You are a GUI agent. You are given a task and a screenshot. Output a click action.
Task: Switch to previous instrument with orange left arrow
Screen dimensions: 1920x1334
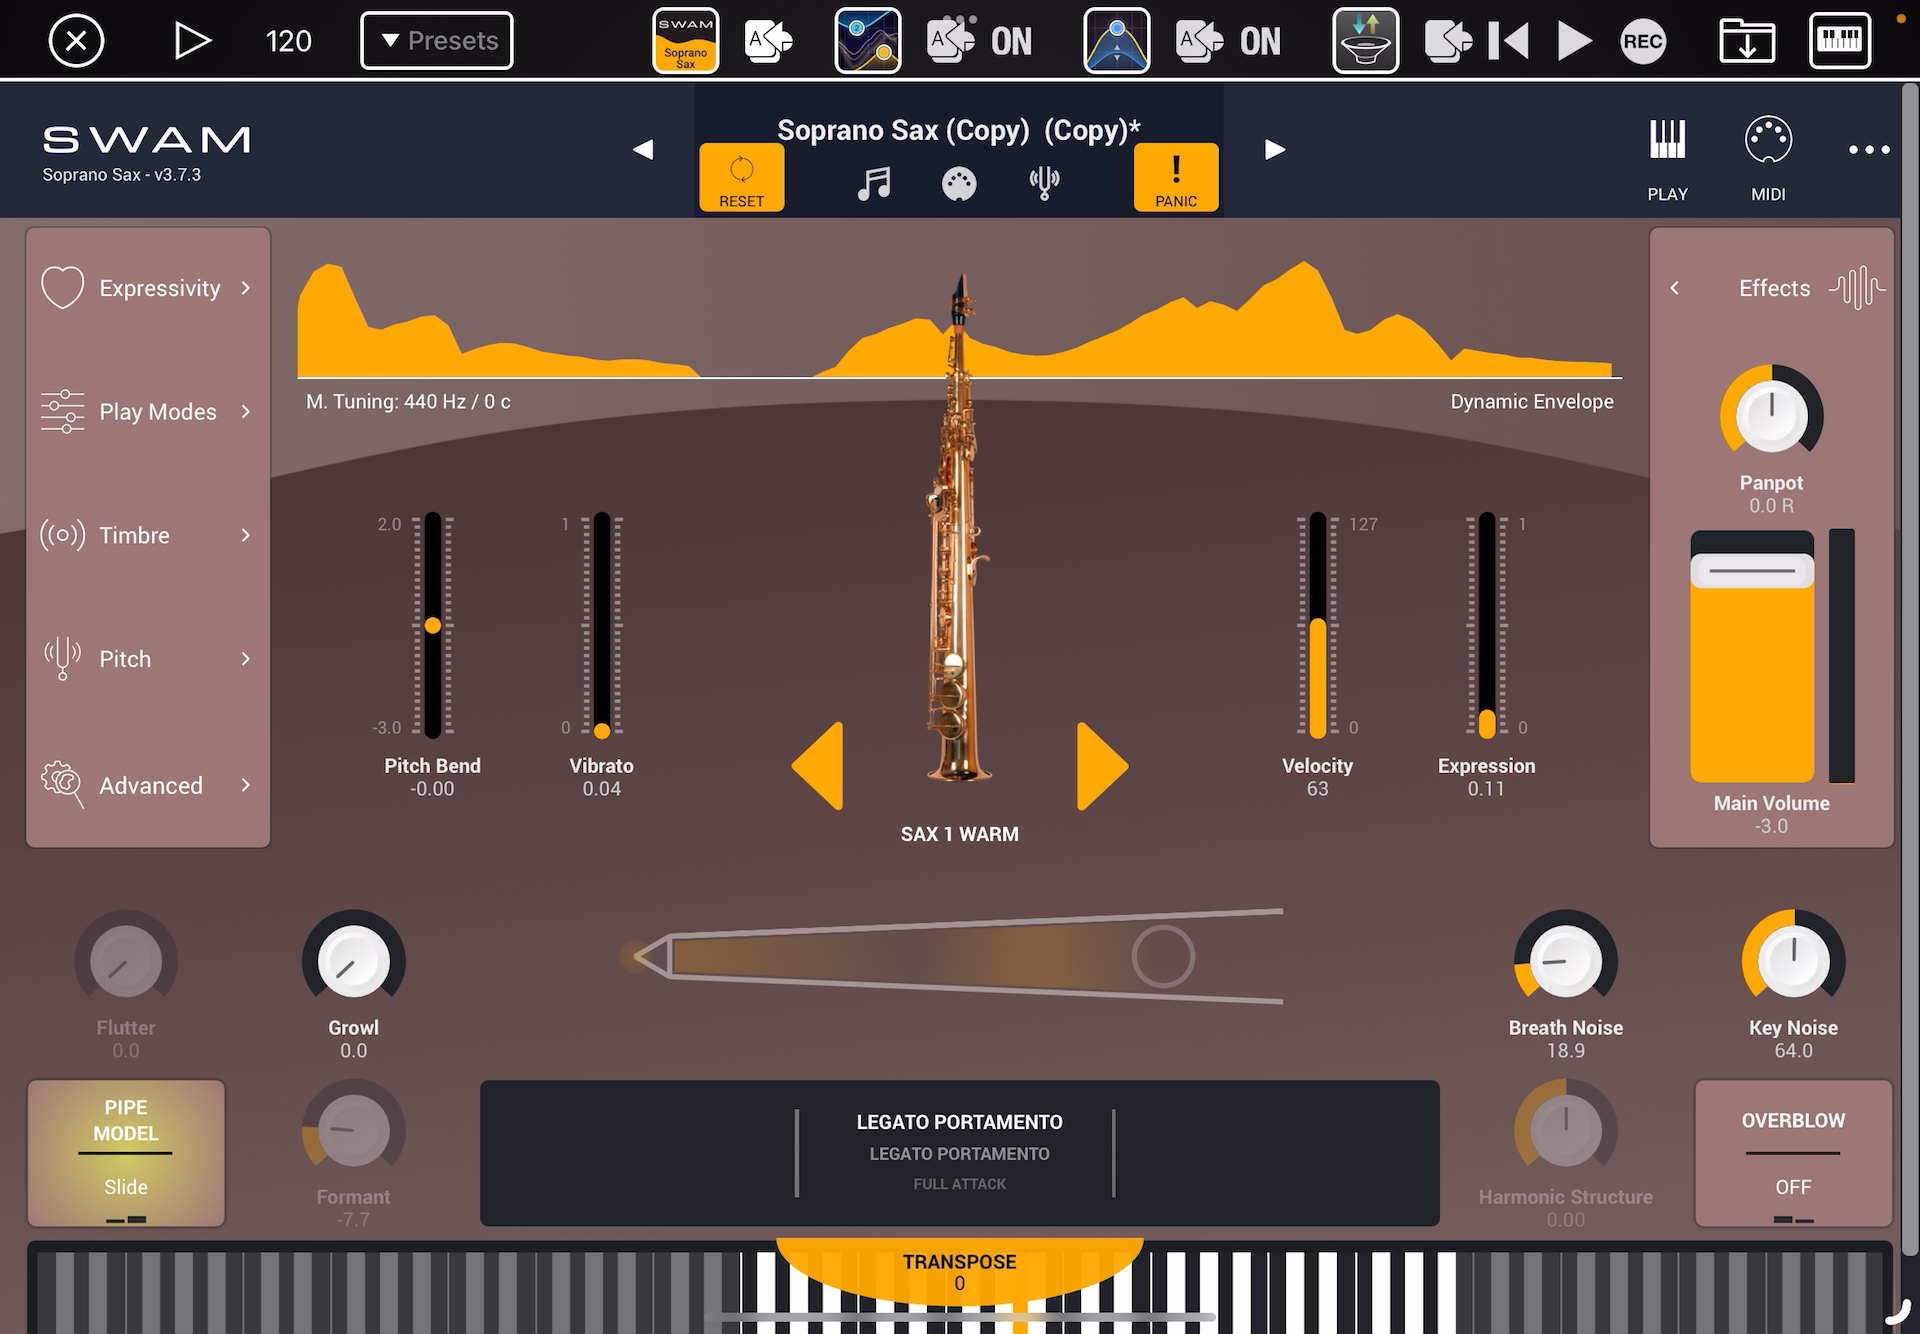pyautogui.click(x=819, y=766)
